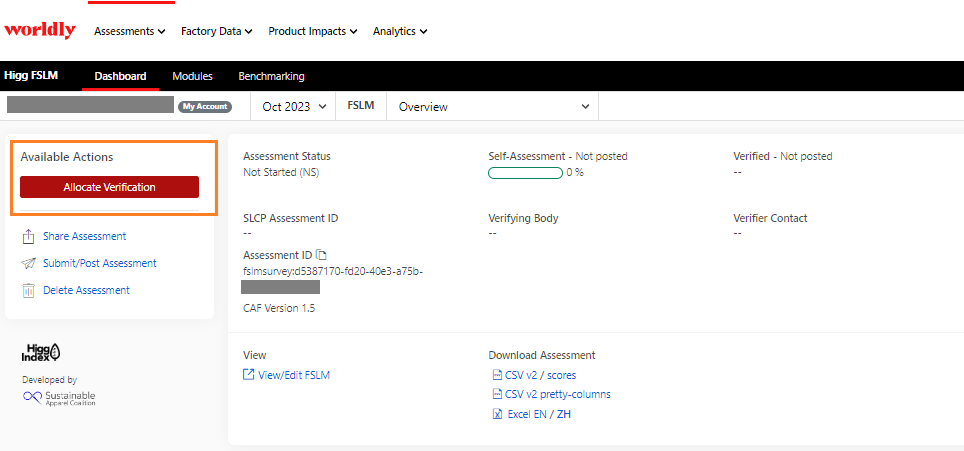Click the CSV v2 scores file icon
Image resolution: width=964 pixels, height=451 pixels.
[x=497, y=375]
